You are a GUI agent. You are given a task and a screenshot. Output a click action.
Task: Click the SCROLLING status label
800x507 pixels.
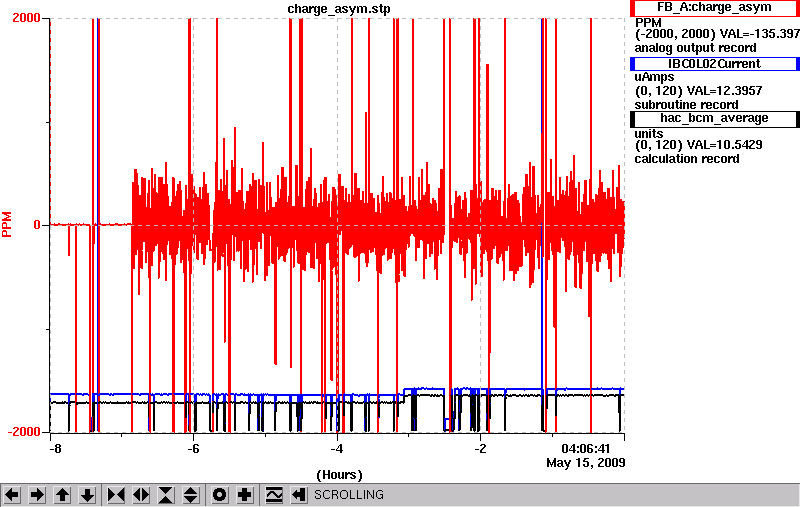coord(349,495)
